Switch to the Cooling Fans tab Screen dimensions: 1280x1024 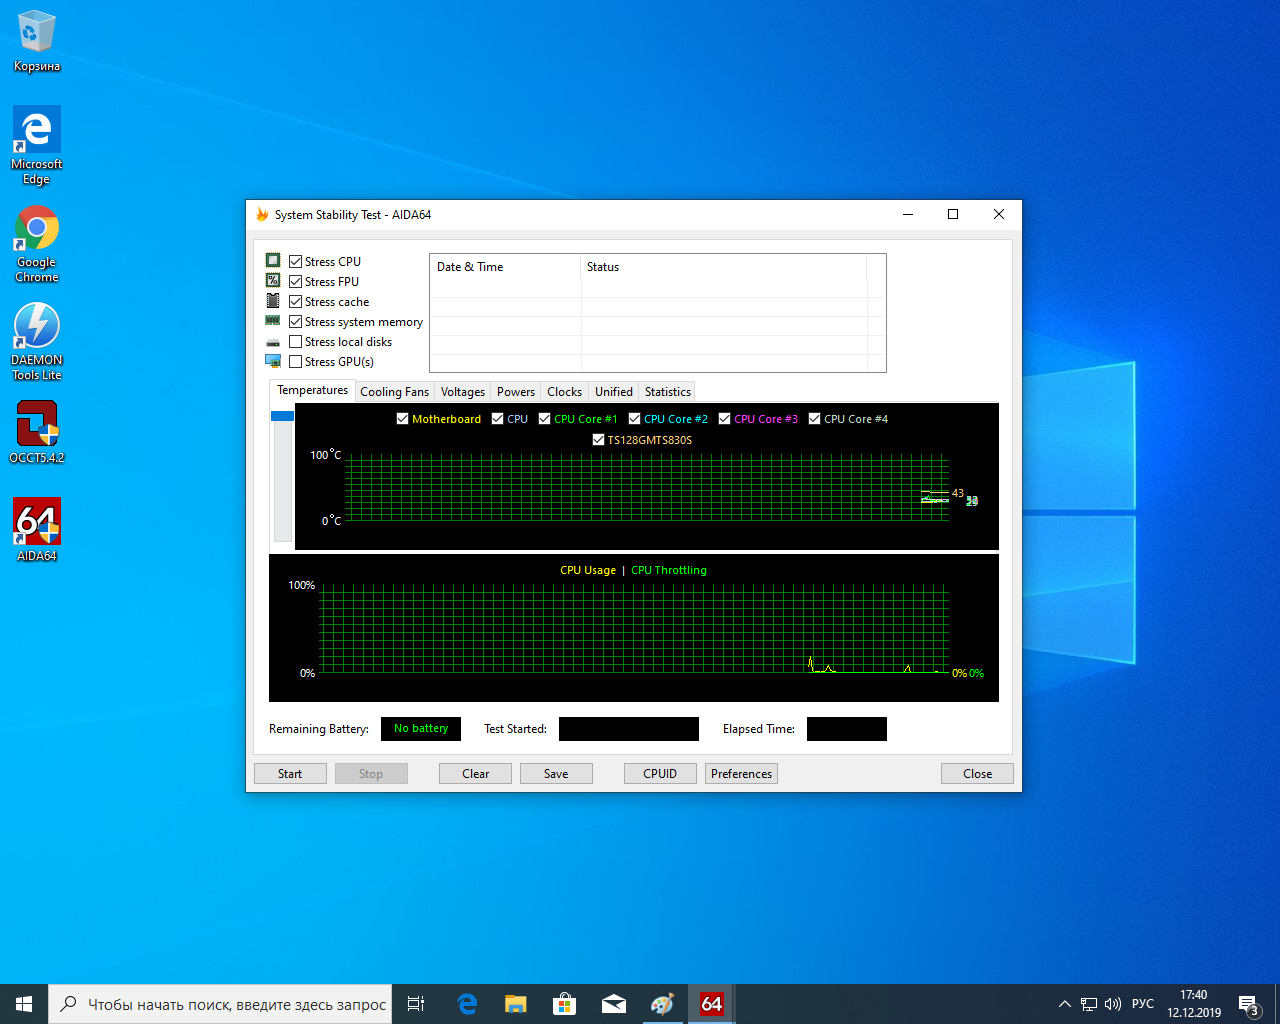click(394, 392)
